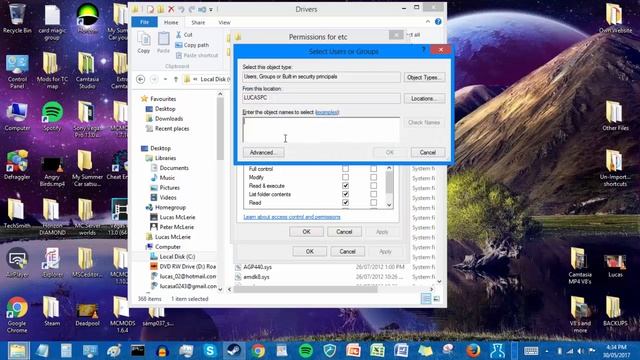Toggle Deny checkbox for Modify
The height and width of the screenshot is (360, 640).
[373, 177]
